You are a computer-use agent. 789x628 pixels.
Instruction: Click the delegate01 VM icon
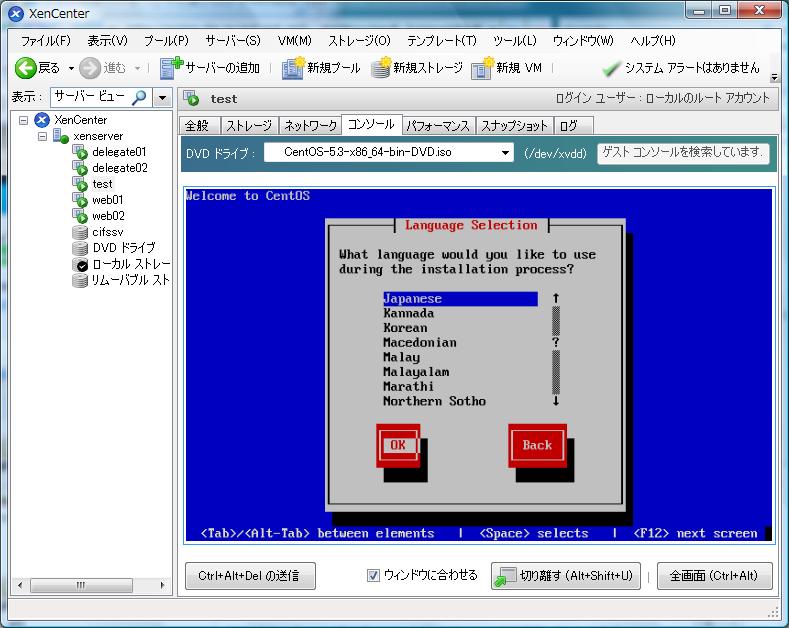80,152
